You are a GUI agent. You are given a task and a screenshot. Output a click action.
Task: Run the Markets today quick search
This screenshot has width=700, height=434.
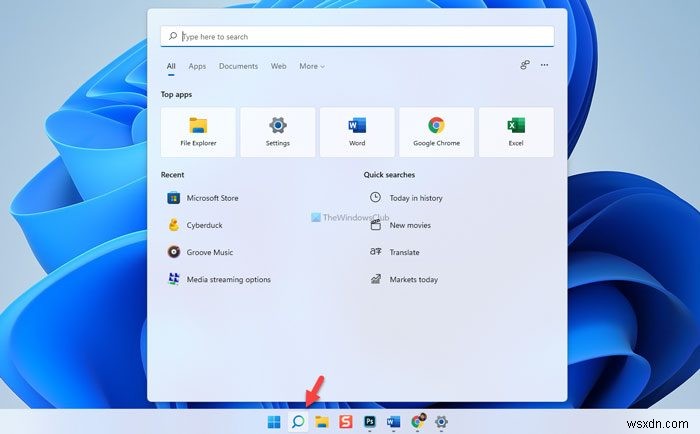tap(404, 280)
